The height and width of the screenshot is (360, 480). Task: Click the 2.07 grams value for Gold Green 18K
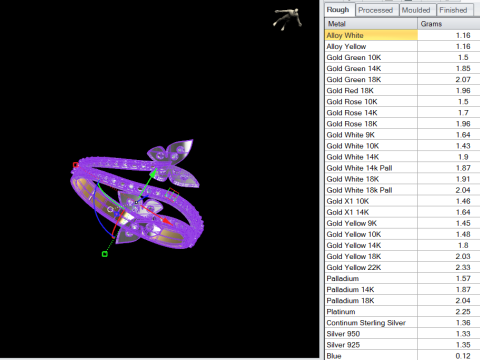[x=463, y=79]
